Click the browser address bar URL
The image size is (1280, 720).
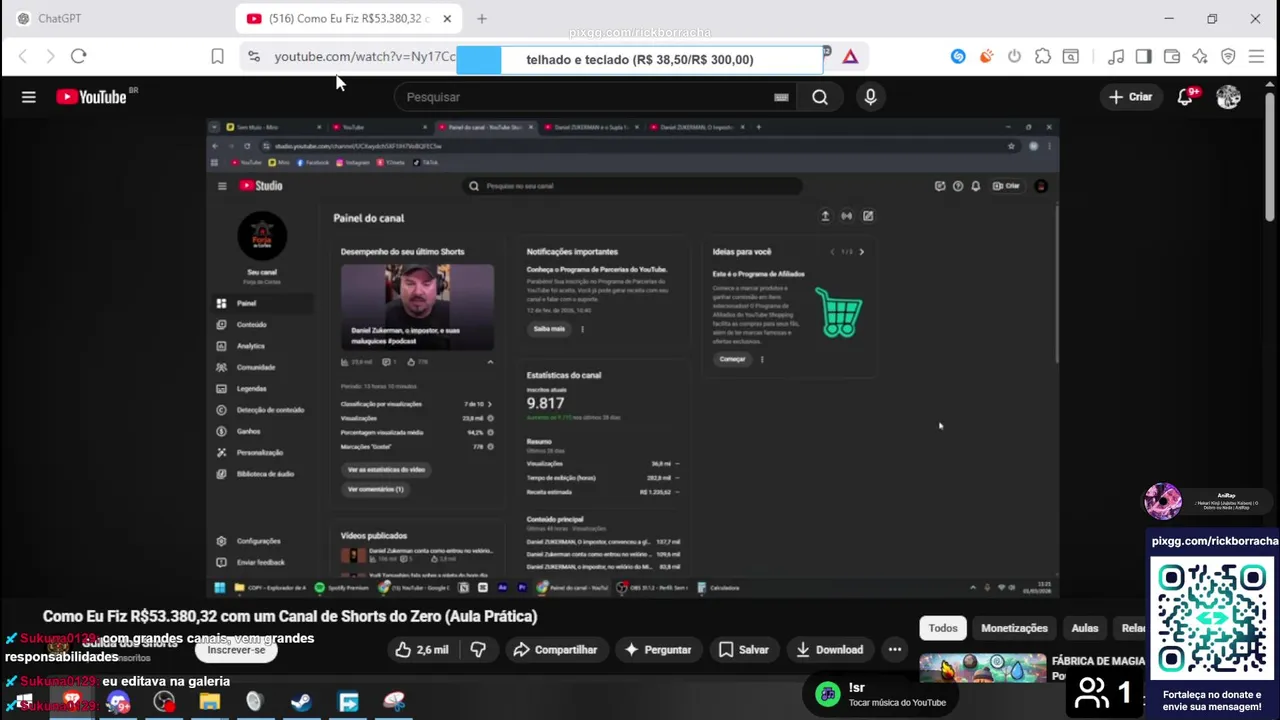364,57
